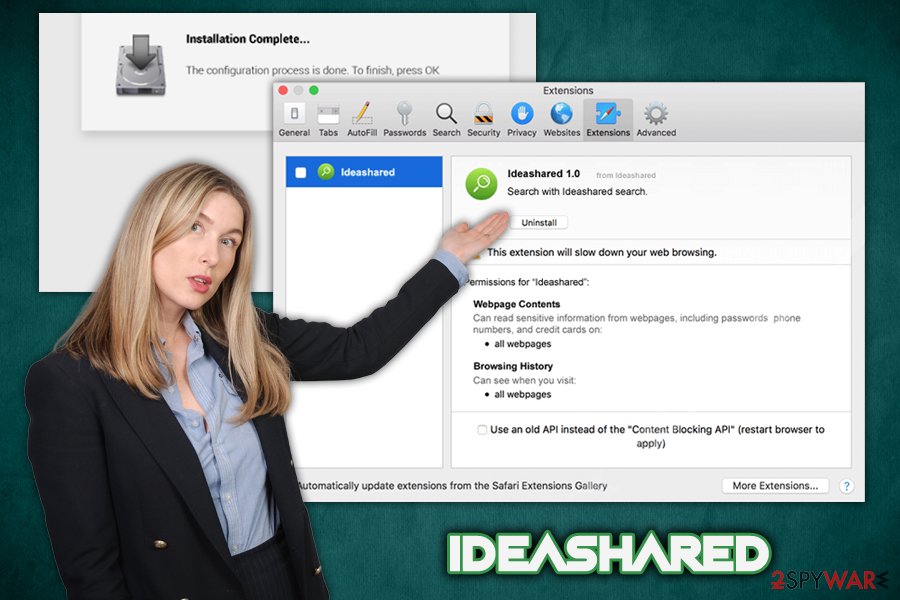Screen dimensions: 900x600
Task: Open the AutoFill preferences pane
Action: [362, 120]
